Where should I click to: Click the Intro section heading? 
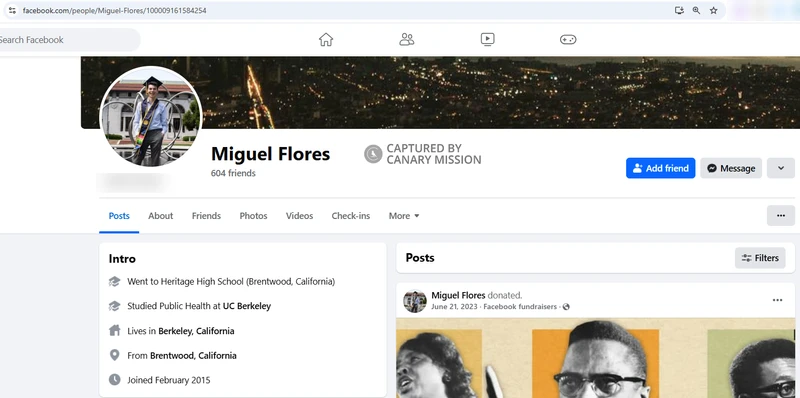pyautogui.click(x=122, y=259)
